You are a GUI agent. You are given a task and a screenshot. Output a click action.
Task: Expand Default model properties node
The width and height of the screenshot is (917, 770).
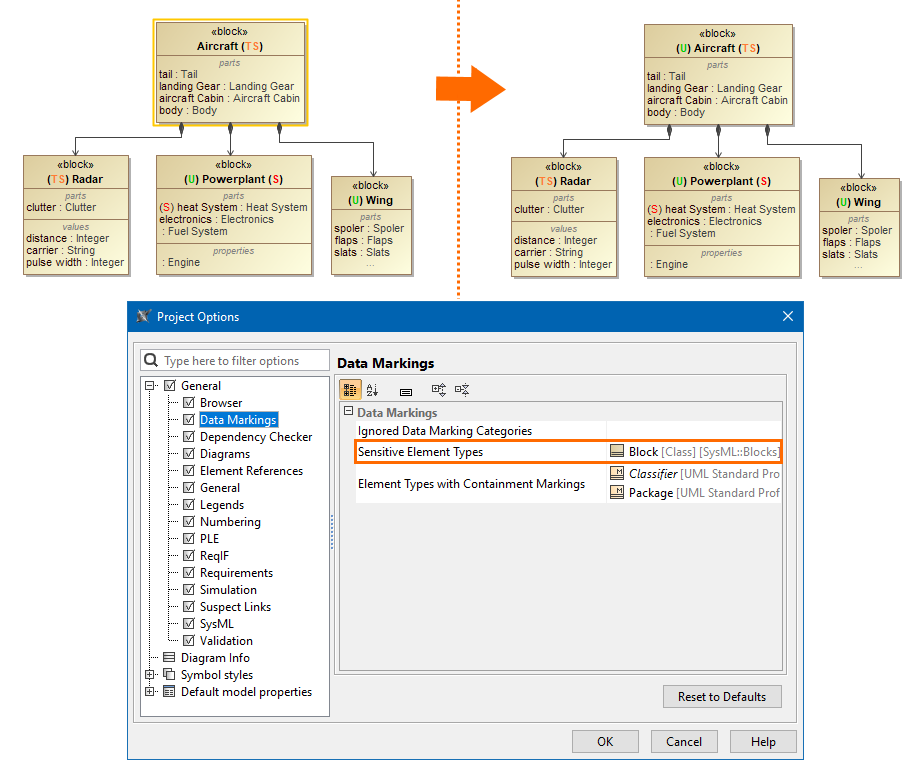150,692
